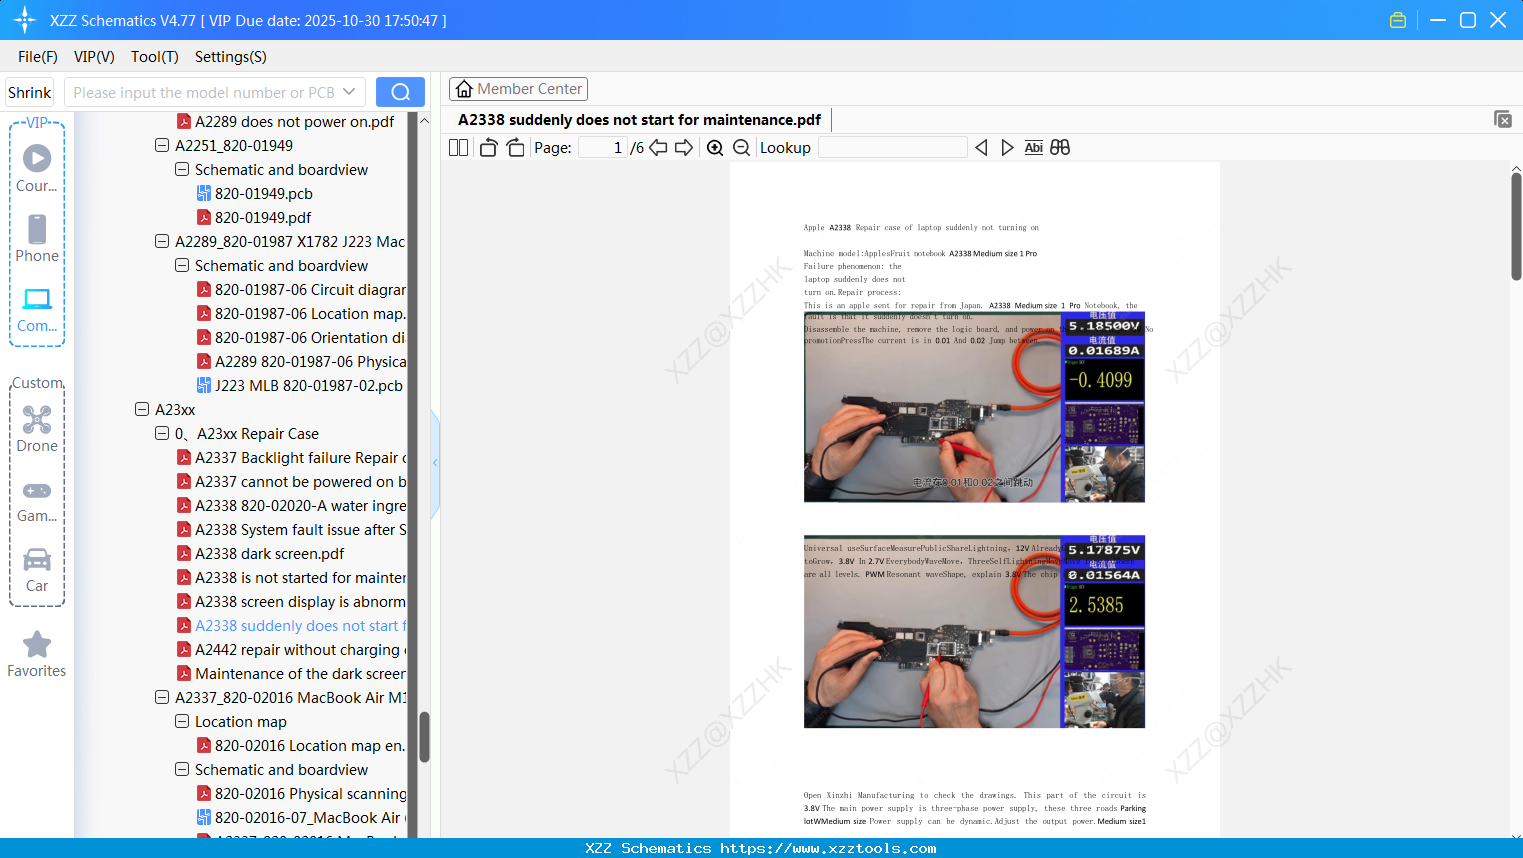Open the Course section in sidebar
Image resolution: width=1523 pixels, height=858 pixels.
37,168
